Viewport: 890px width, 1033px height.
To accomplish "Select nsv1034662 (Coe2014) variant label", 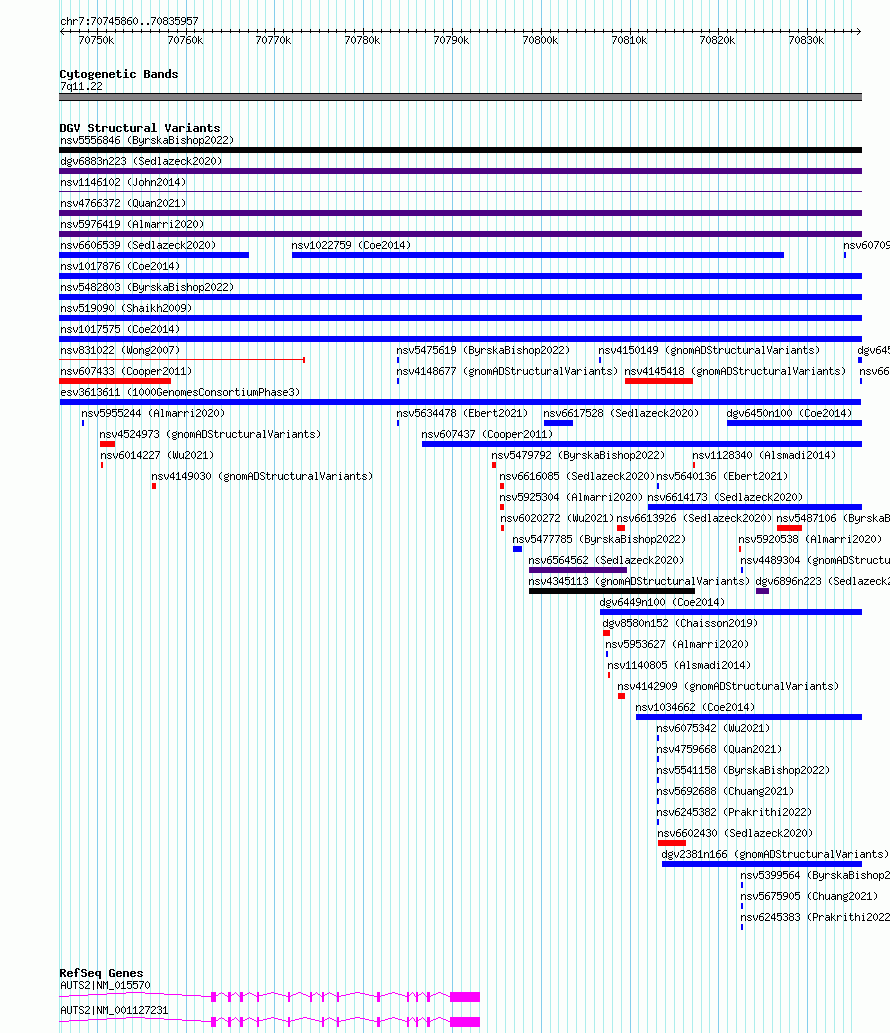I will 695,710.
